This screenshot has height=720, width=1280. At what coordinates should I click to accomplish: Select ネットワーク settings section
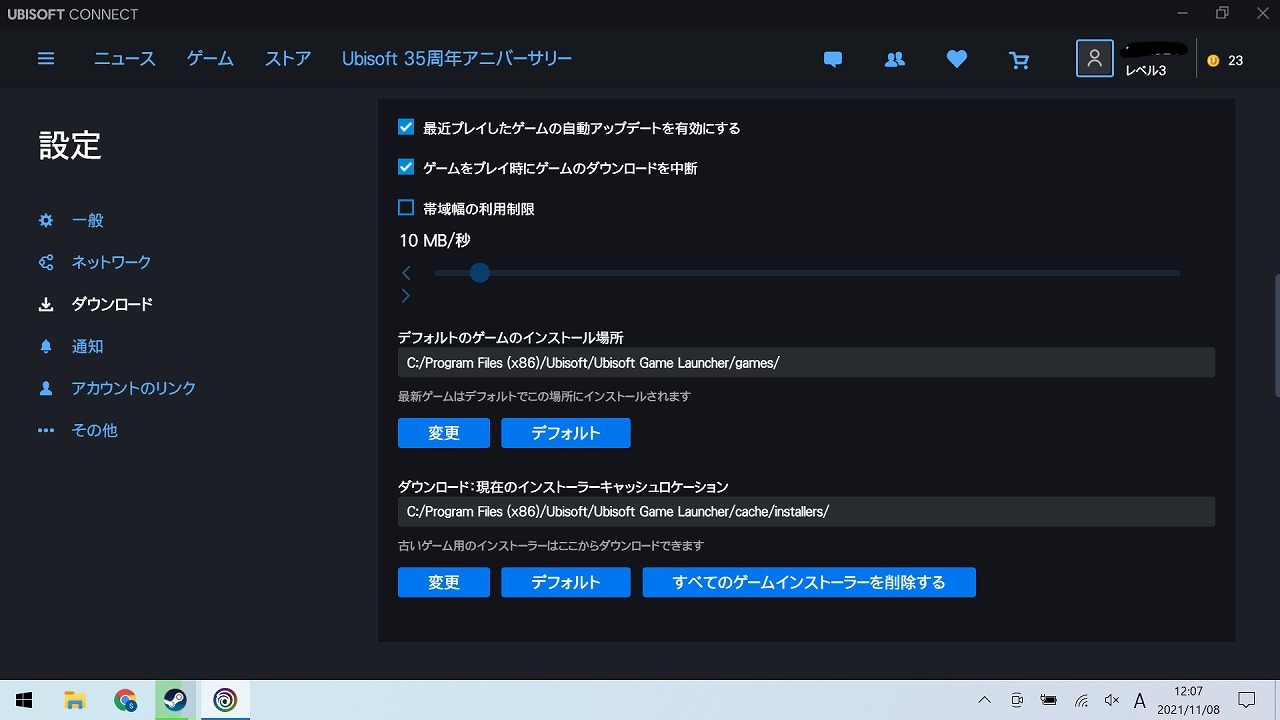pos(111,262)
